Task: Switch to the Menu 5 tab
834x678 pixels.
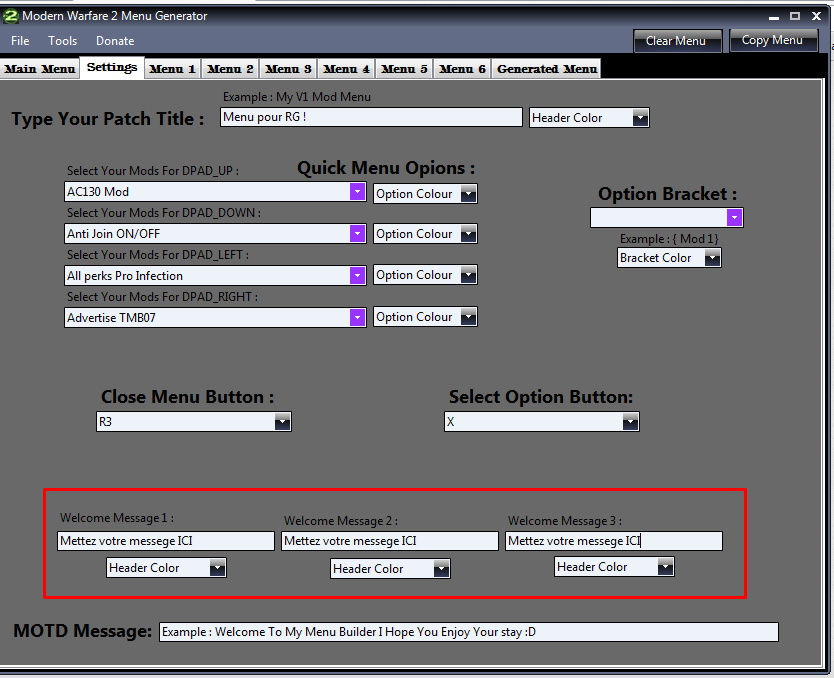Action: (404, 69)
